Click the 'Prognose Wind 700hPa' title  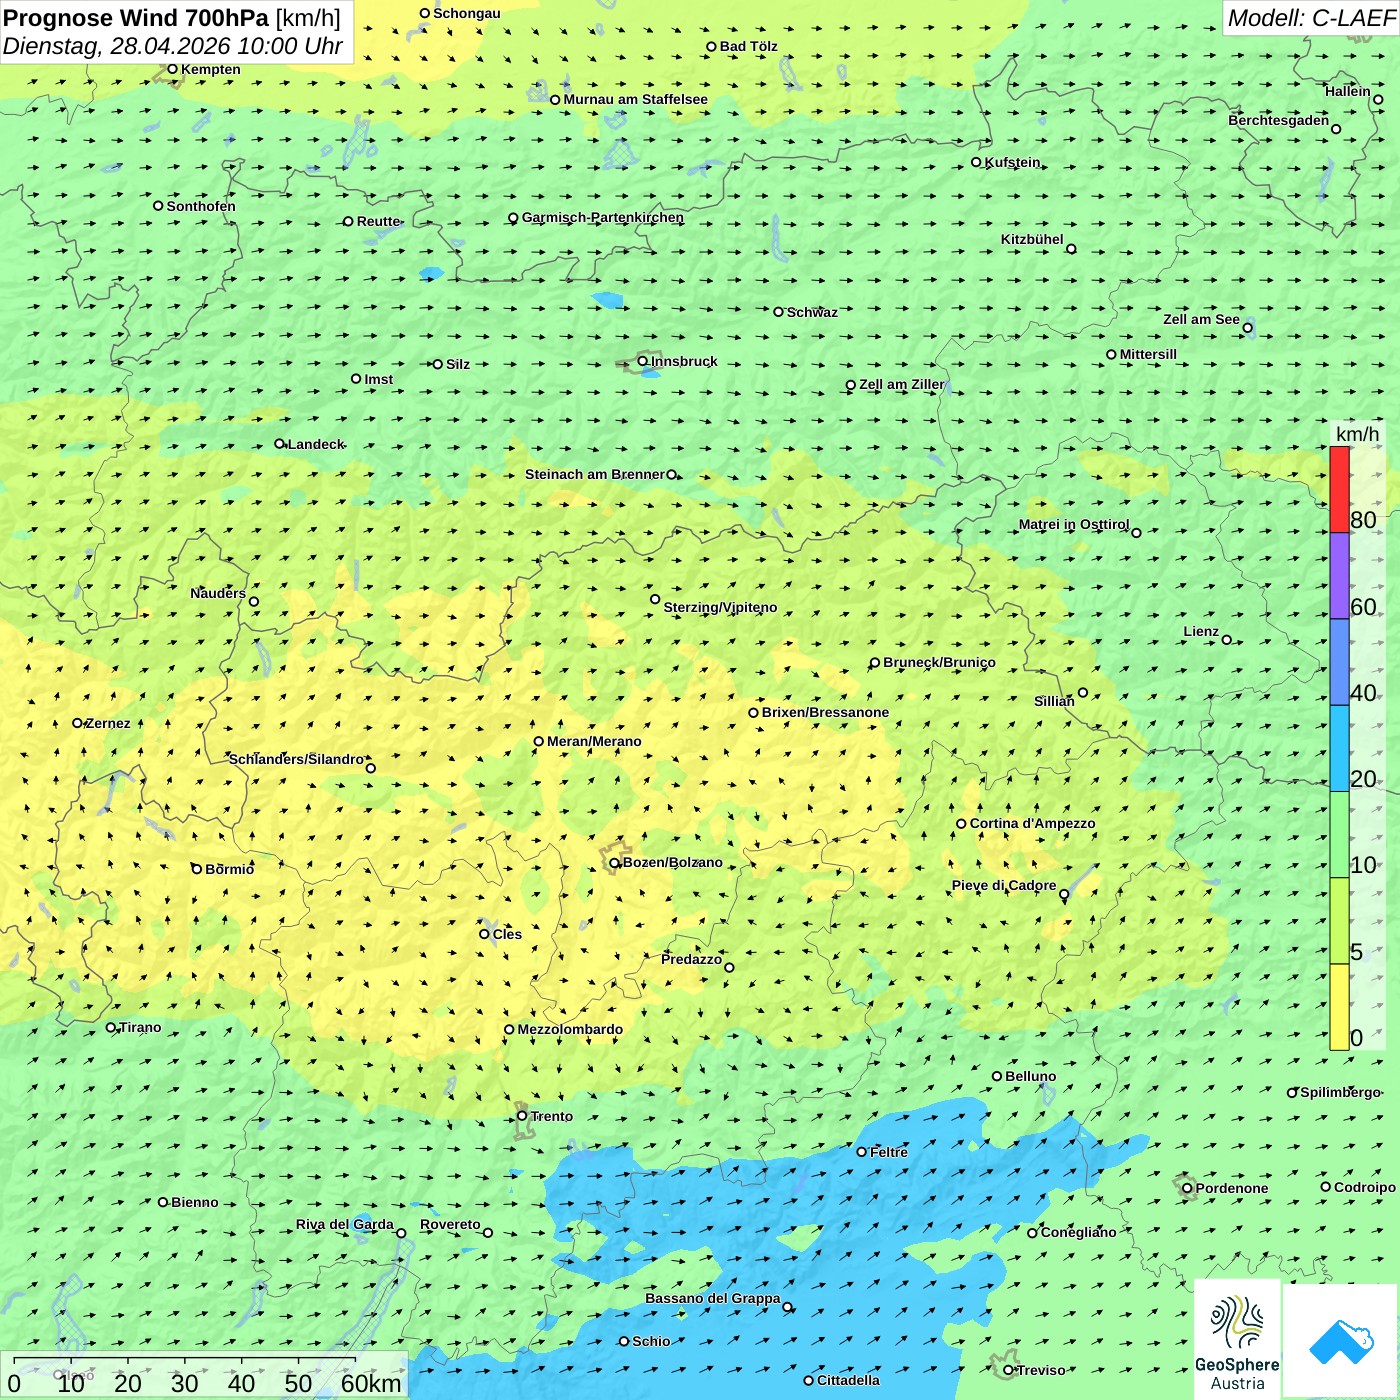136,18
